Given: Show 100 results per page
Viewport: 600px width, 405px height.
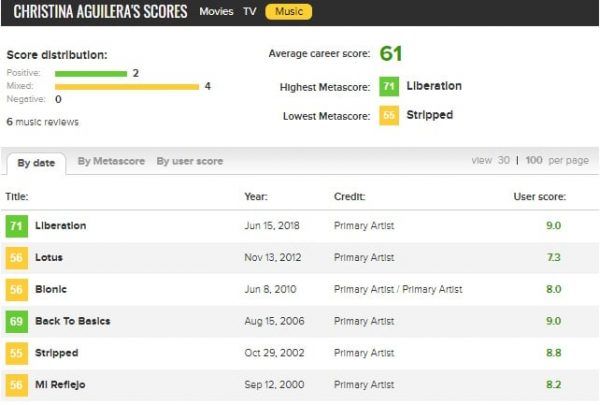Looking at the screenshot, I should (534, 161).
